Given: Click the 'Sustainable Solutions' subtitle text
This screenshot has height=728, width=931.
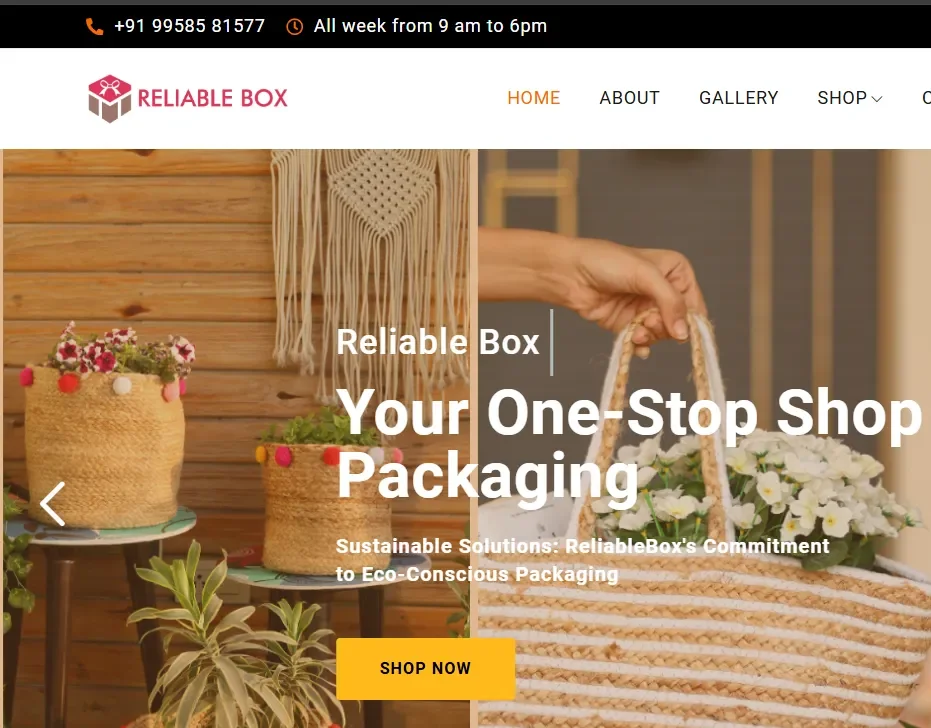Looking at the screenshot, I should click(582, 560).
